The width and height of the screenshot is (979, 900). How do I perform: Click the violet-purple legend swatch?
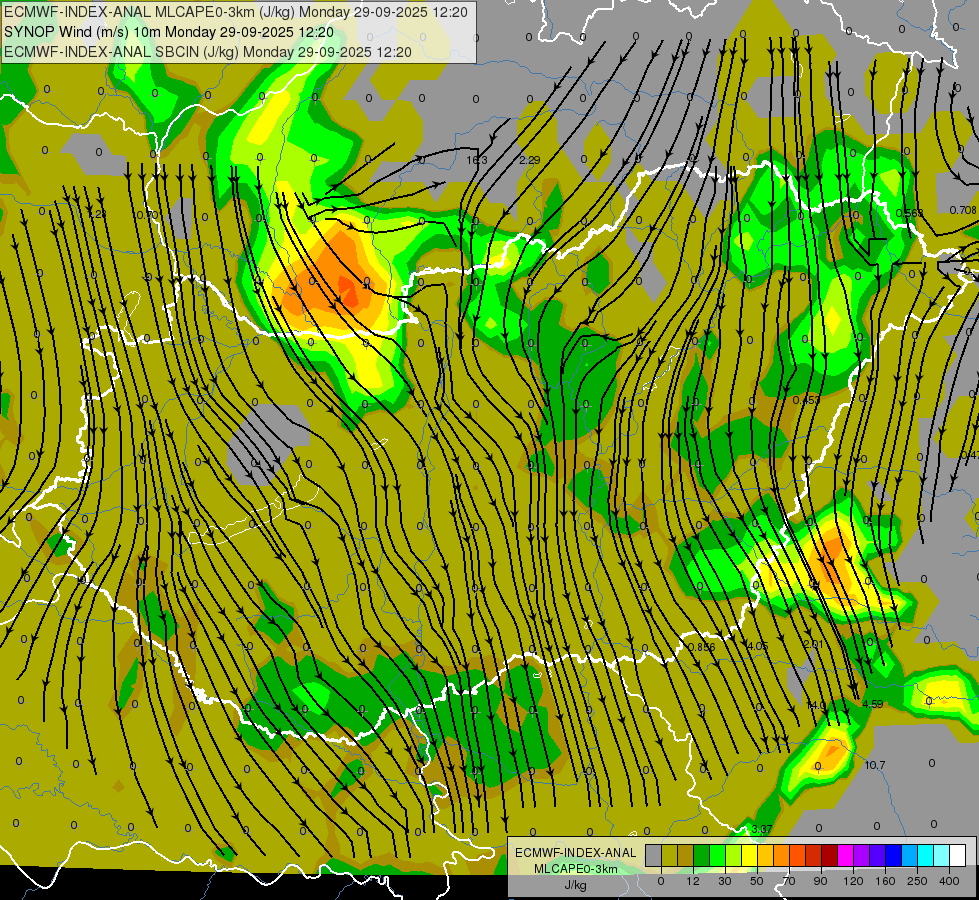pos(862,855)
